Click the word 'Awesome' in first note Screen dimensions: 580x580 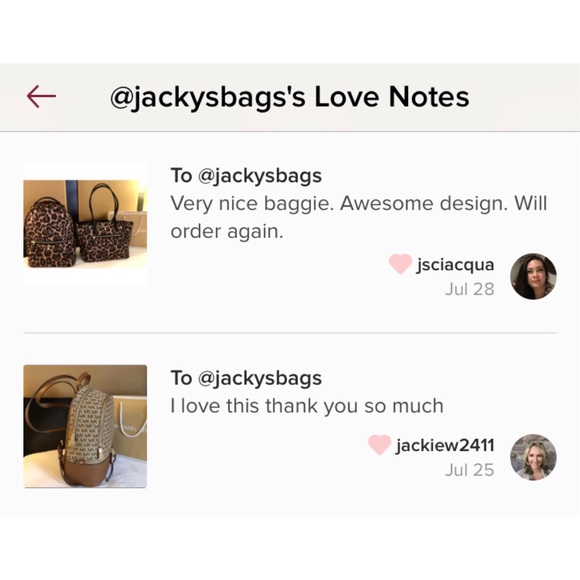(x=387, y=203)
